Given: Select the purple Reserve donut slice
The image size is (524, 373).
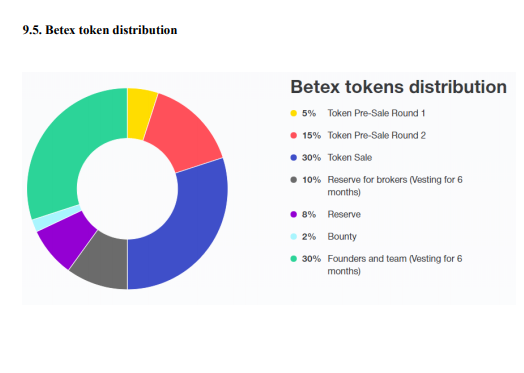Looking at the screenshot, I should tap(67, 239).
